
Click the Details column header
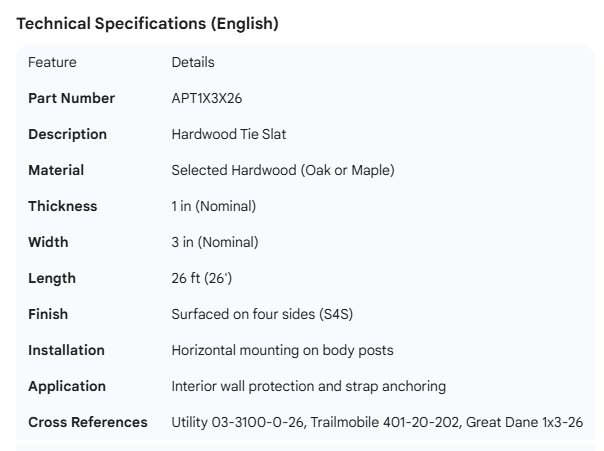coord(193,62)
